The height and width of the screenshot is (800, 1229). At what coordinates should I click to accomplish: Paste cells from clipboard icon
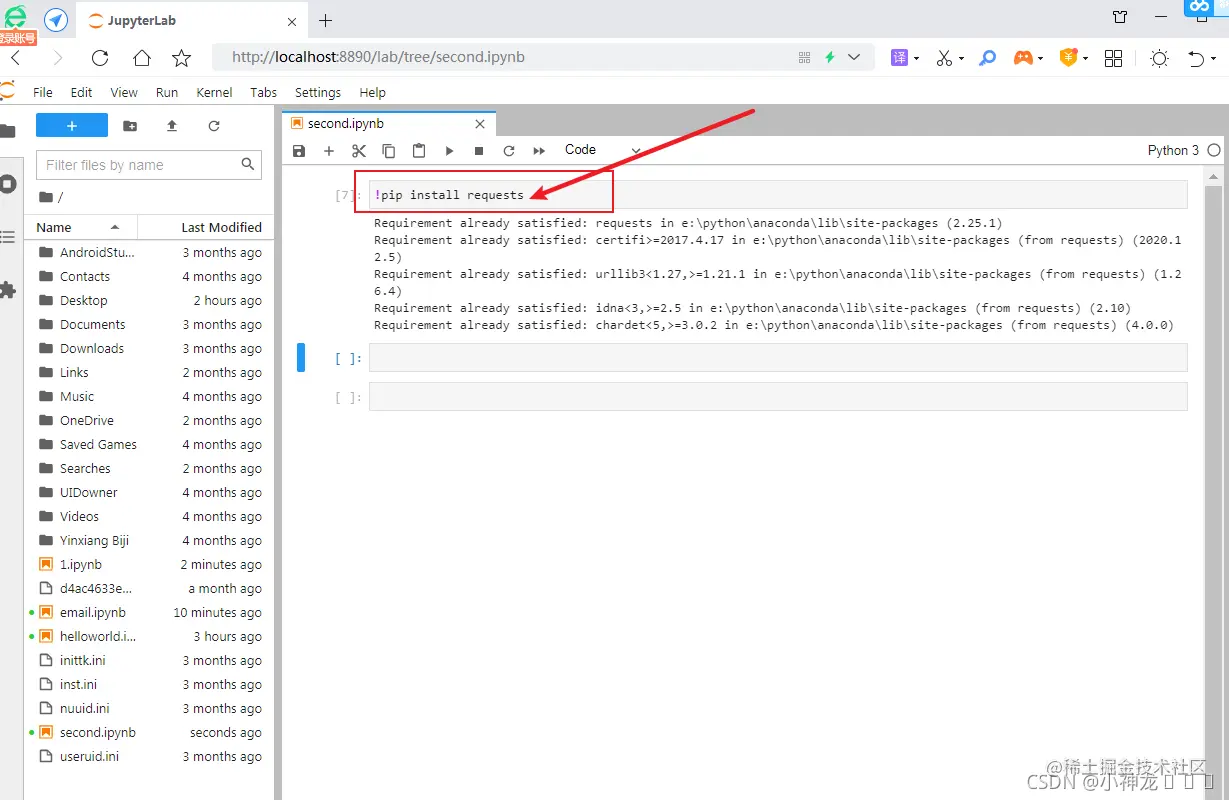[x=419, y=151]
